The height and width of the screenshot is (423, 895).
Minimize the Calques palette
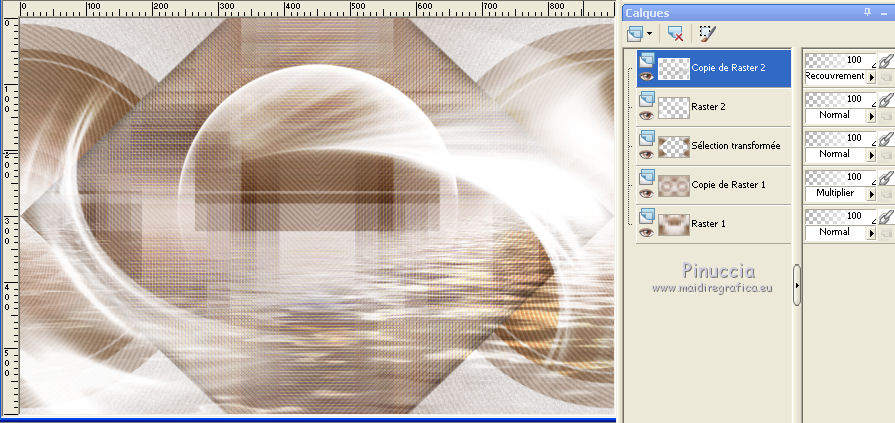[885, 13]
